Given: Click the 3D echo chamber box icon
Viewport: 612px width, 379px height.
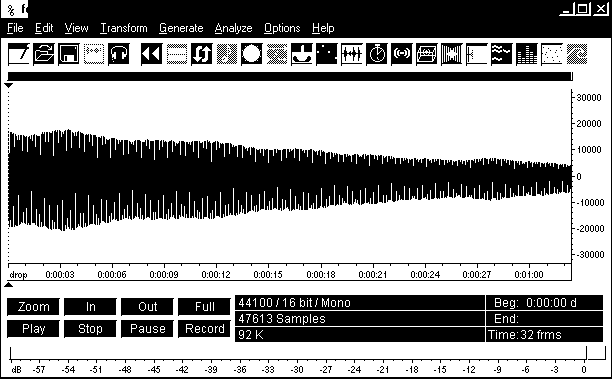Looking at the screenshot, I should click(427, 54).
